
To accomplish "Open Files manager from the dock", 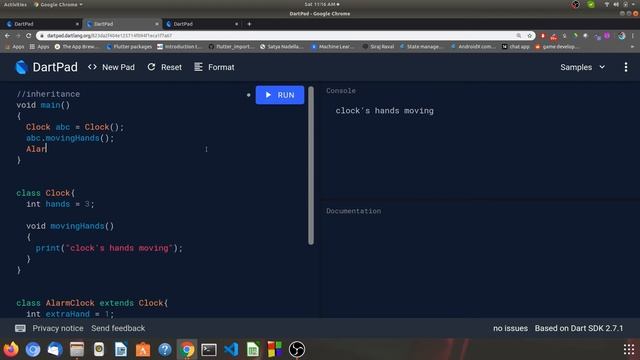I will 77,349.
